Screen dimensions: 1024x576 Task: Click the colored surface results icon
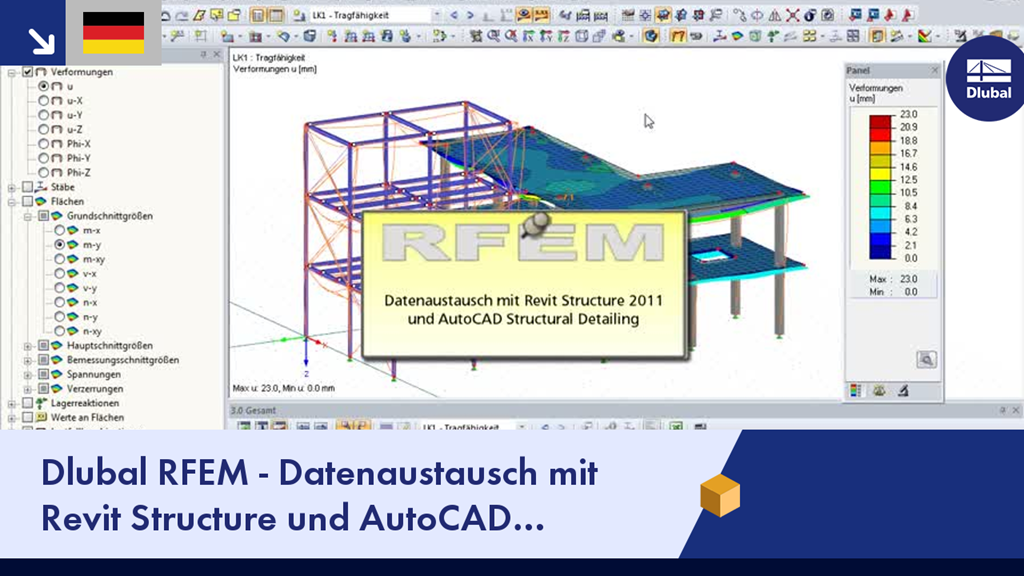click(737, 37)
